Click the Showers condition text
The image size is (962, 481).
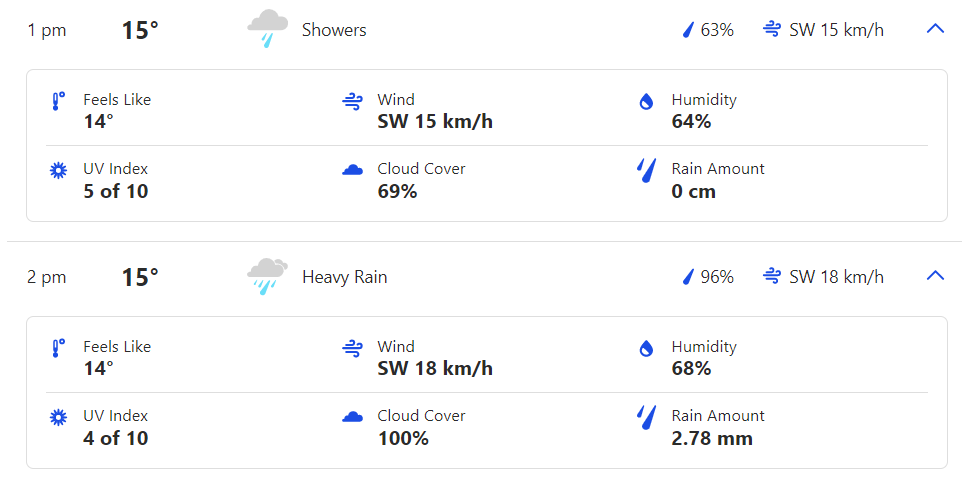coord(334,30)
